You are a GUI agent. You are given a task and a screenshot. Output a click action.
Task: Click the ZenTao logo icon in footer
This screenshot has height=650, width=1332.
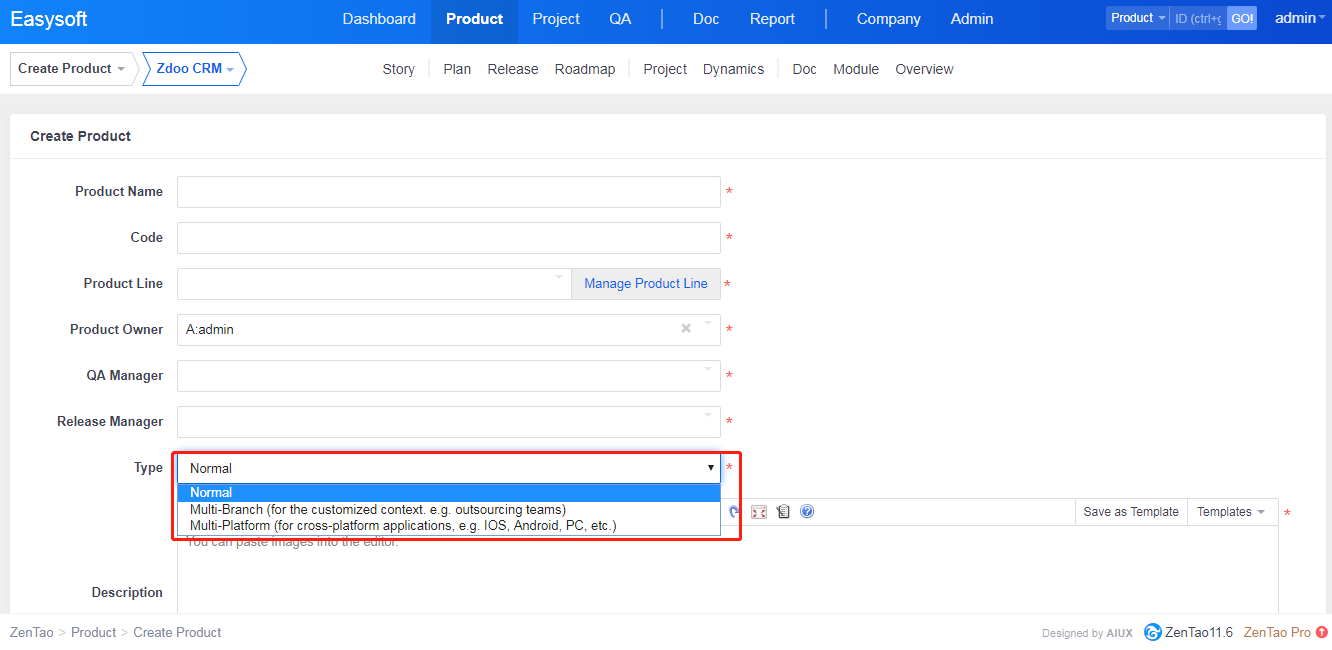(x=1153, y=632)
